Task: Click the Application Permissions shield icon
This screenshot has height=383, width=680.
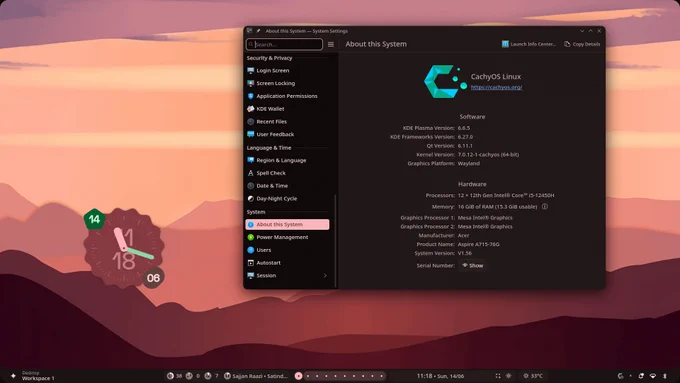Action: click(x=251, y=96)
